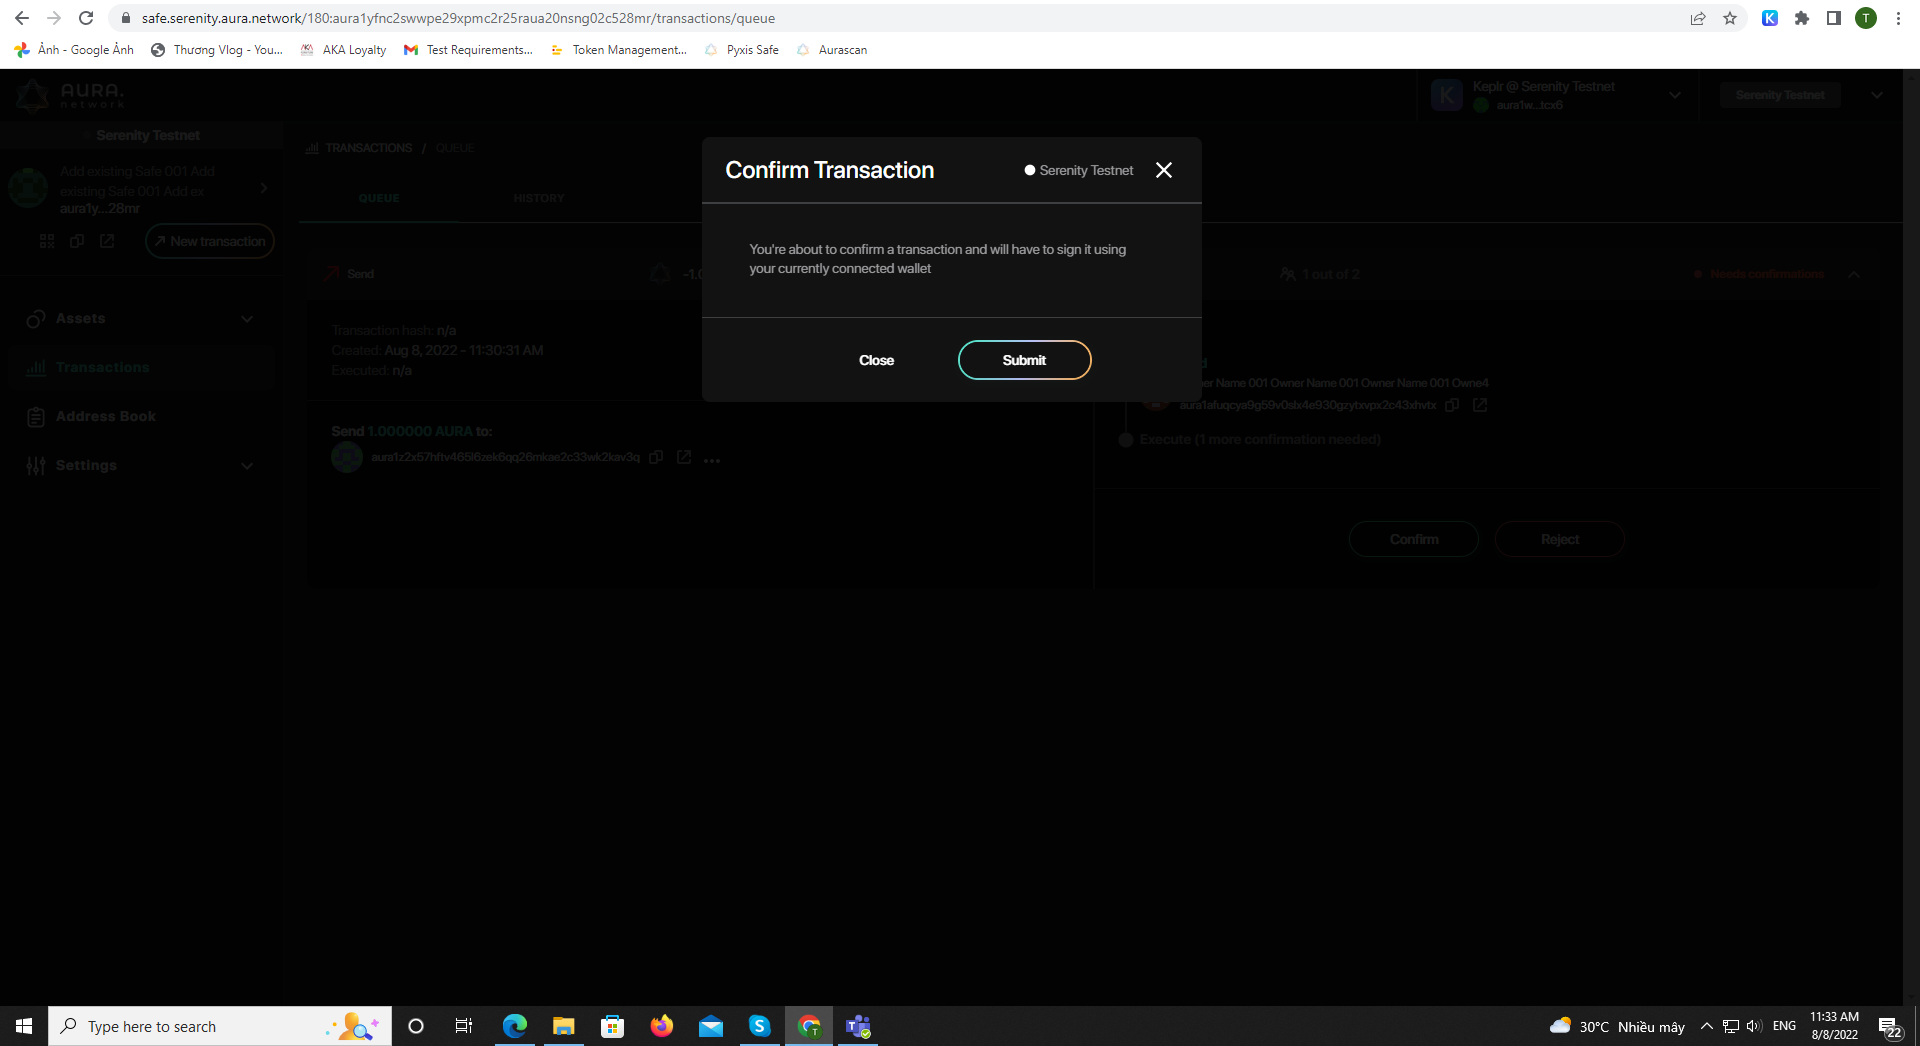This screenshot has width=1920, height=1046.
Task: Switch to the Queue tab
Action: pyautogui.click(x=378, y=198)
